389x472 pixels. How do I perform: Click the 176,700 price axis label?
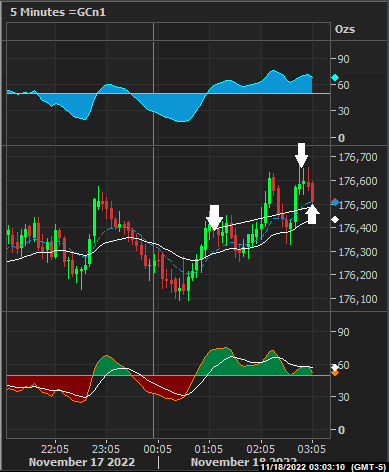click(x=358, y=157)
